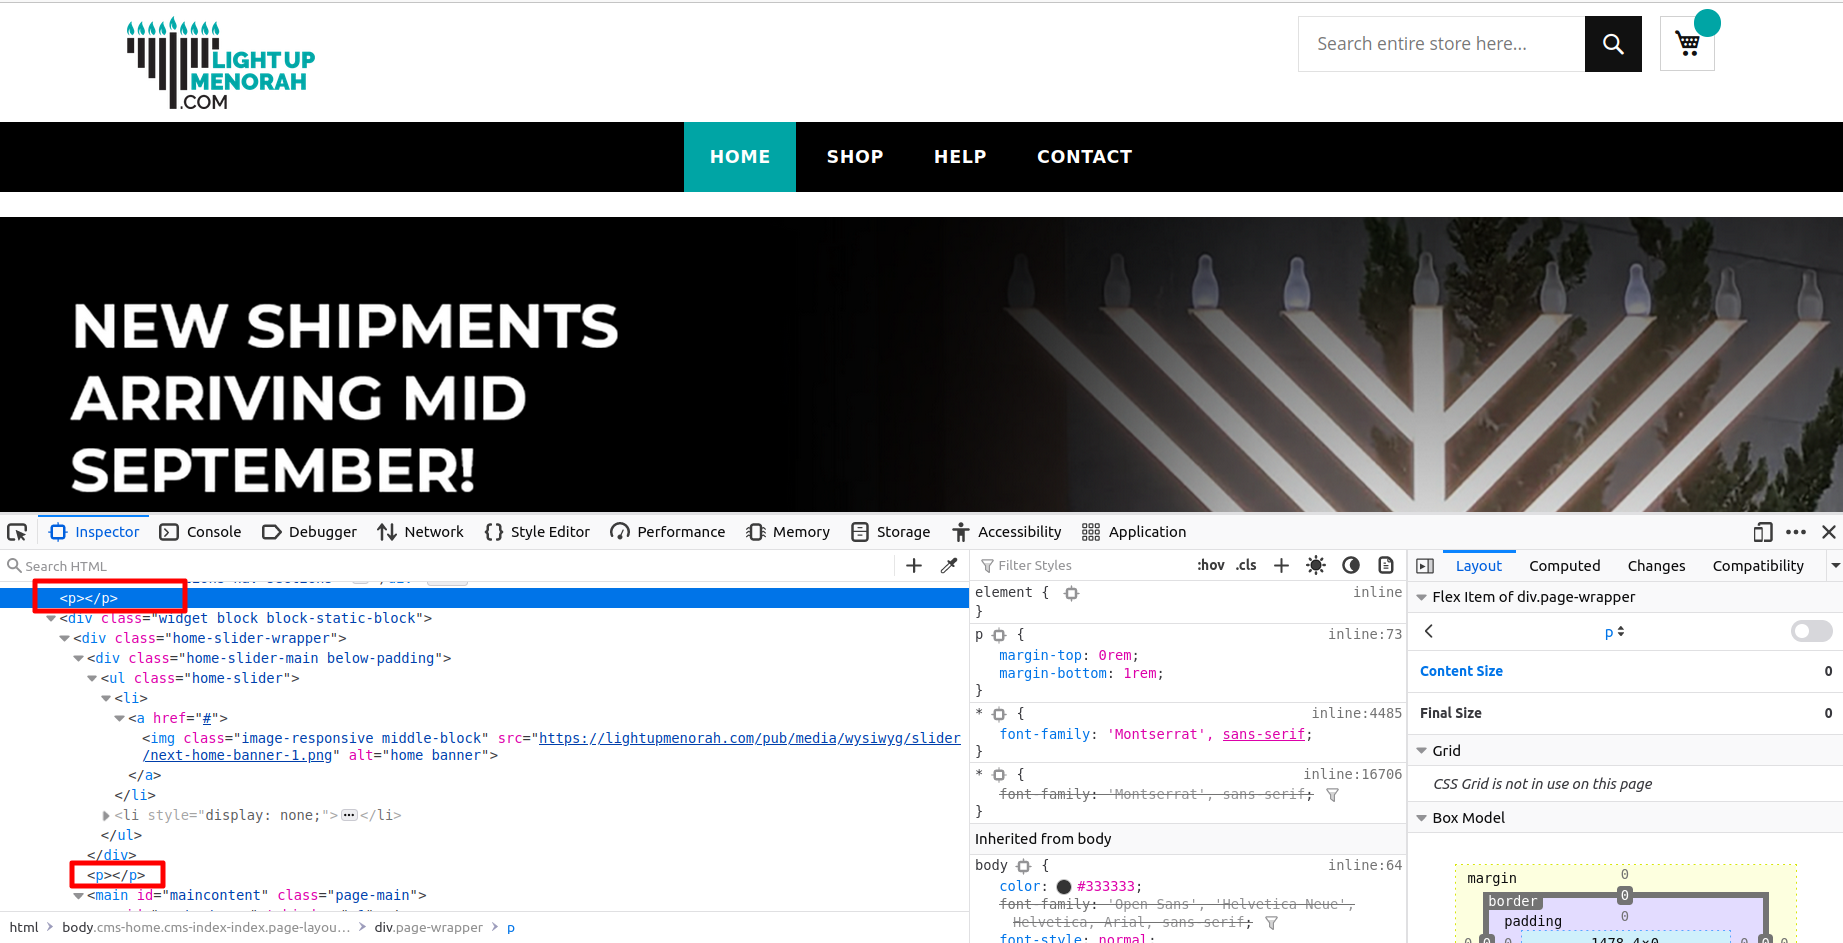Click the SHOP navigation link
Image resolution: width=1843 pixels, height=943 pixels.
tap(855, 157)
